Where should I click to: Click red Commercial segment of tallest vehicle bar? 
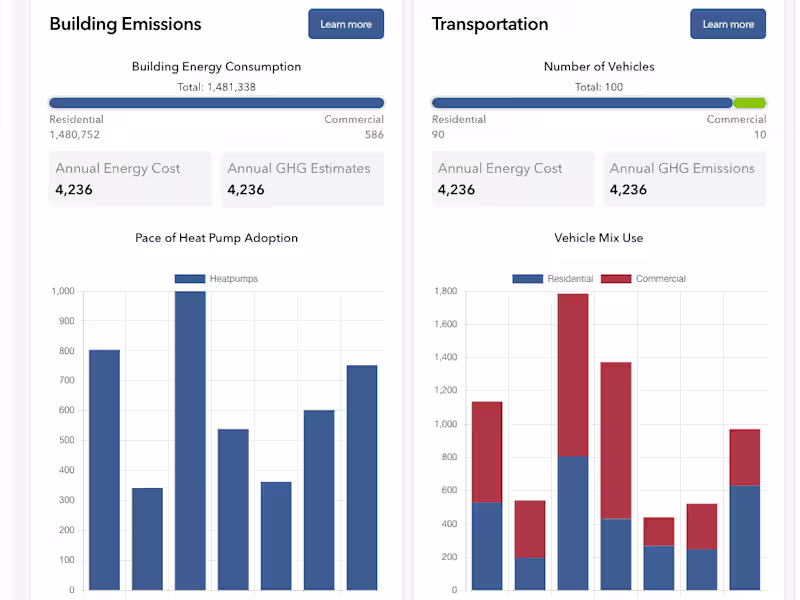tap(573, 375)
